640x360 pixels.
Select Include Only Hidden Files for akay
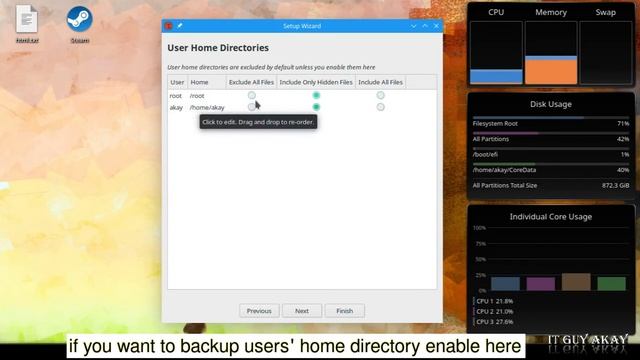(x=316, y=107)
